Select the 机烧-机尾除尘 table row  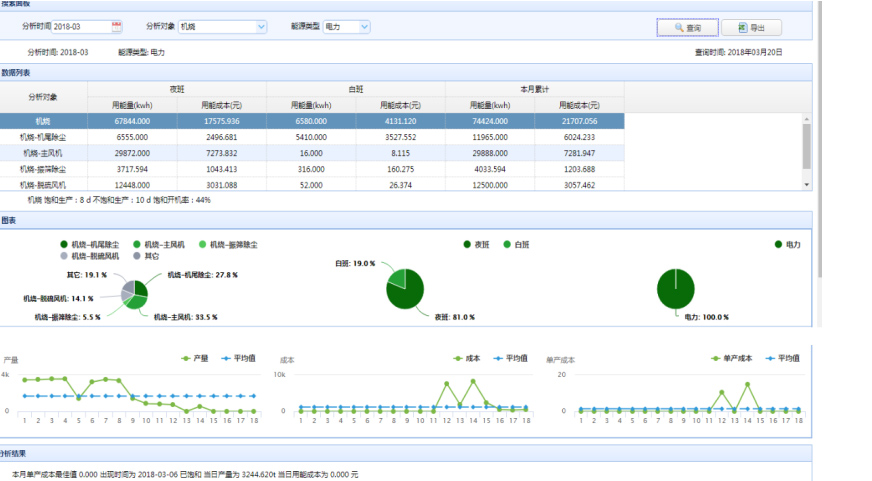tap(43, 136)
